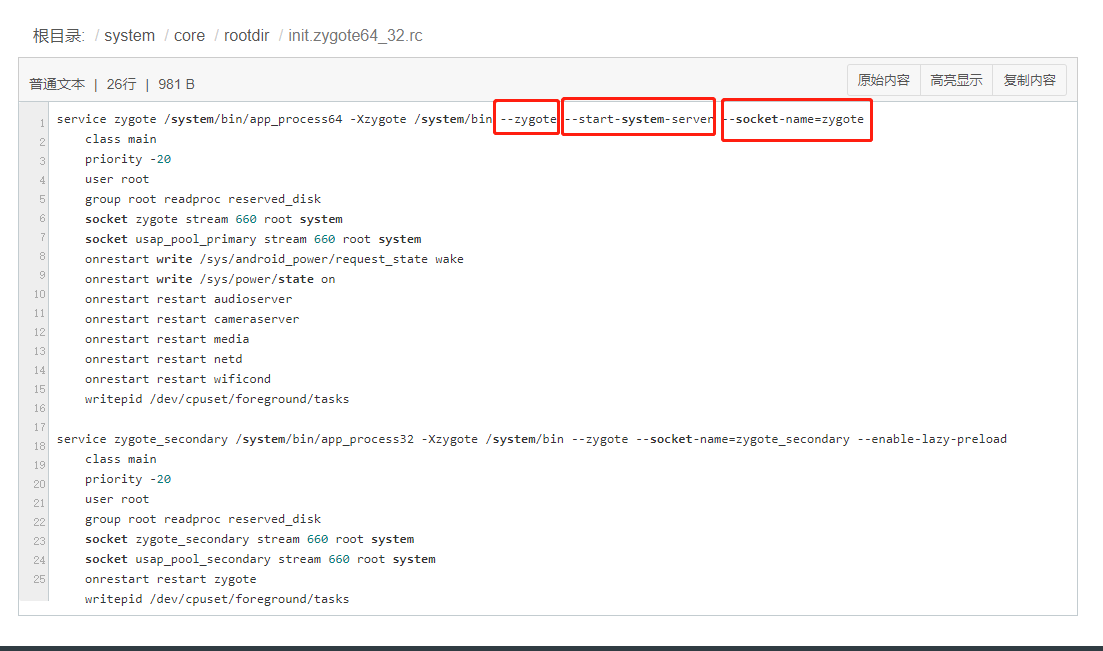
Task: Click the 26行 line count label
Action: [121, 84]
